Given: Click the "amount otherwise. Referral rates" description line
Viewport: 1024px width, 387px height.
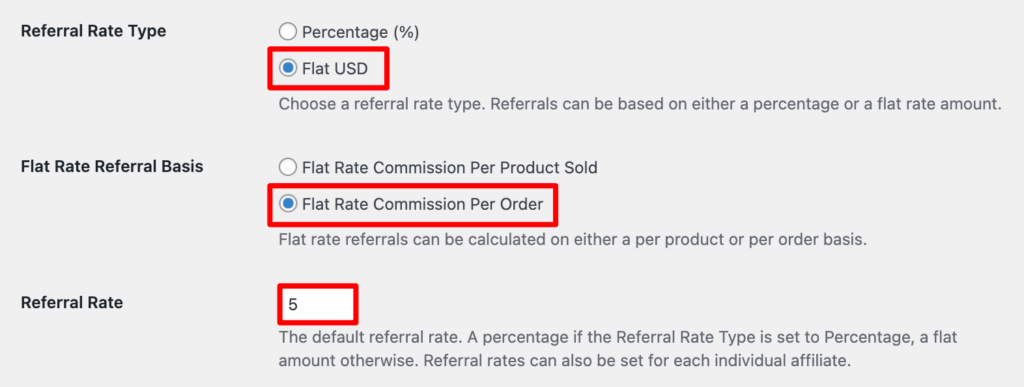Looking at the screenshot, I should click(565, 360).
